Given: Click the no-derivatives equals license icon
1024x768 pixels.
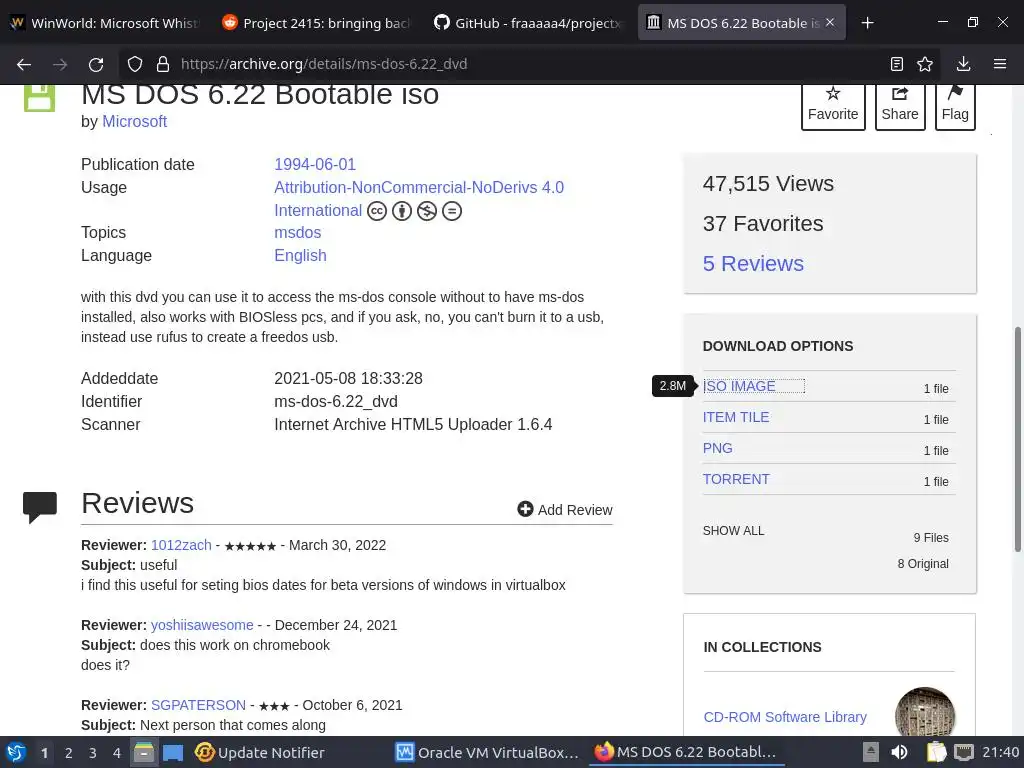Looking at the screenshot, I should (452, 211).
